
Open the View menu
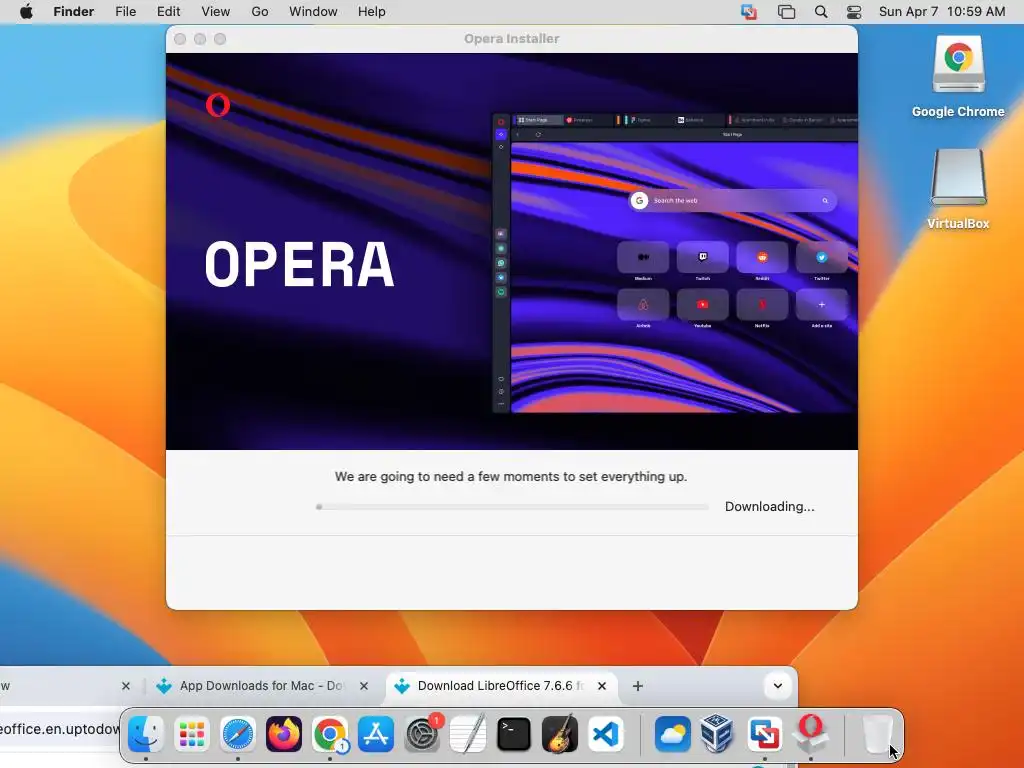tap(216, 12)
